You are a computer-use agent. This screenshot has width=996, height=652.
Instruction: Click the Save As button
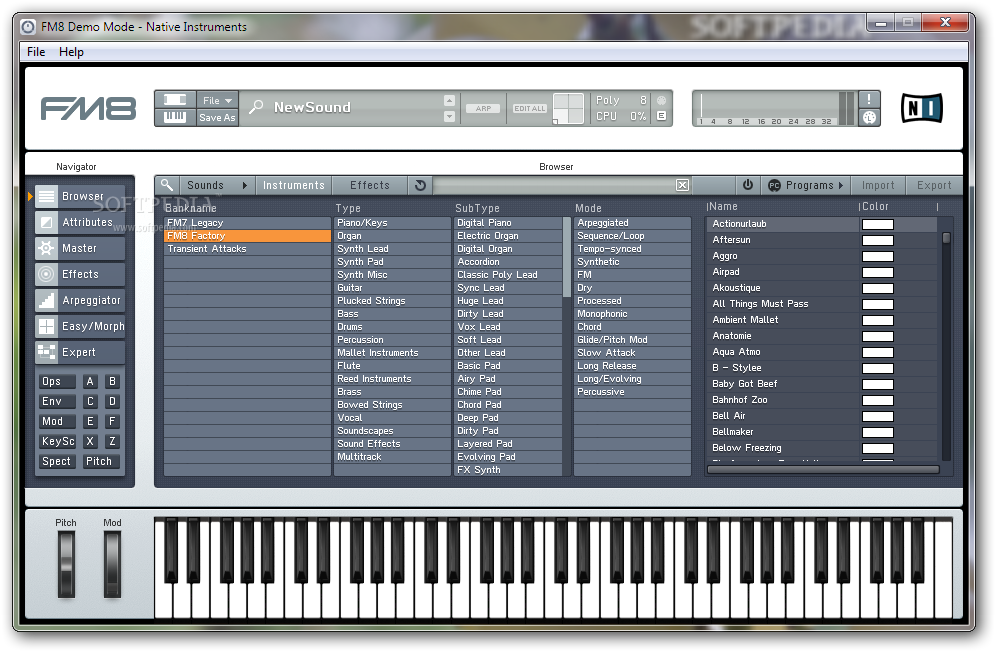click(217, 118)
